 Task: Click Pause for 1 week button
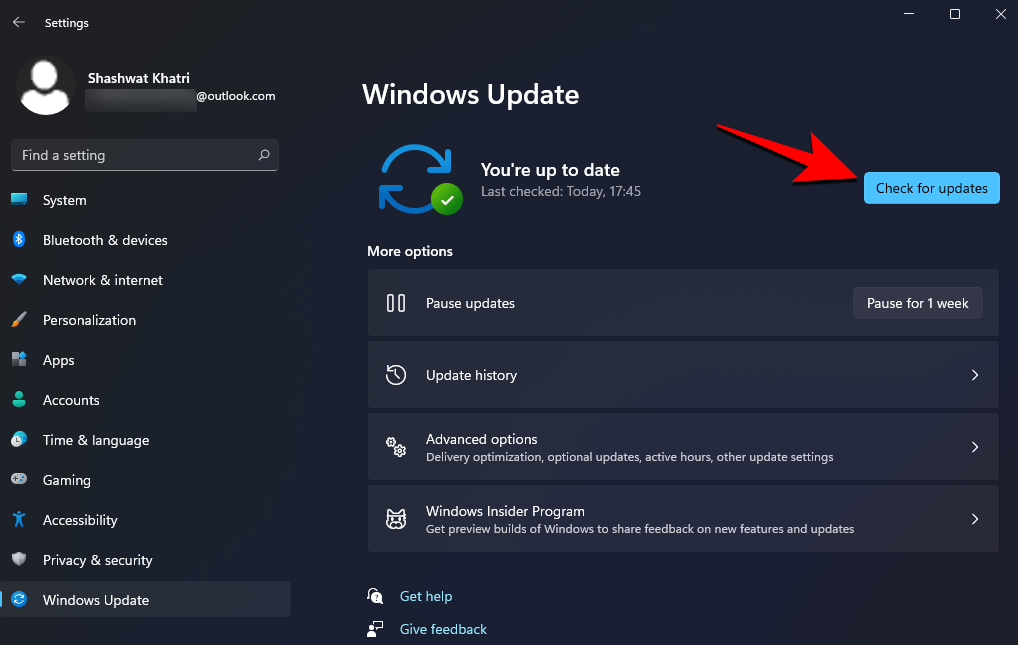917,303
